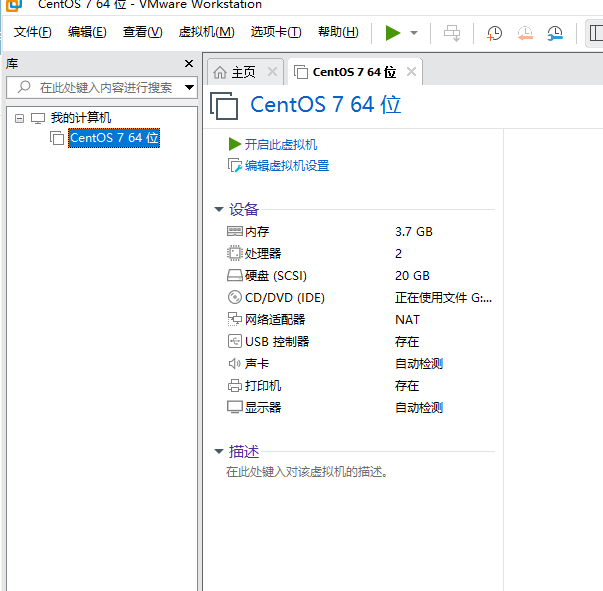The image size is (603, 591).
Task: Open the library search dropdown arrow
Action: tap(189, 88)
